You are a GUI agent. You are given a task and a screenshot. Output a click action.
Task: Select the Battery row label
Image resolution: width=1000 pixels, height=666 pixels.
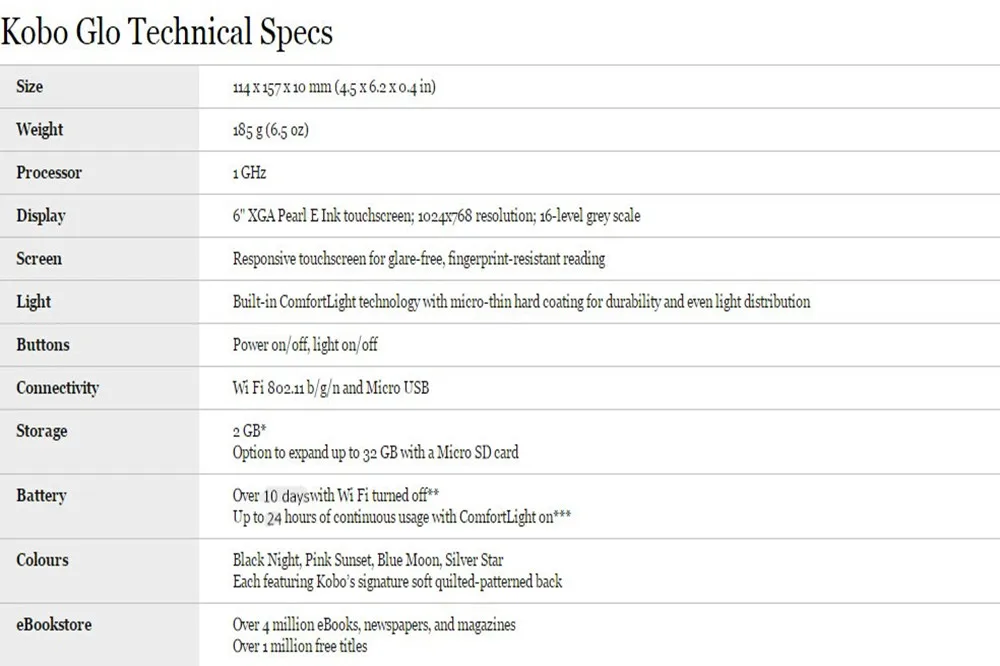[x=41, y=496]
